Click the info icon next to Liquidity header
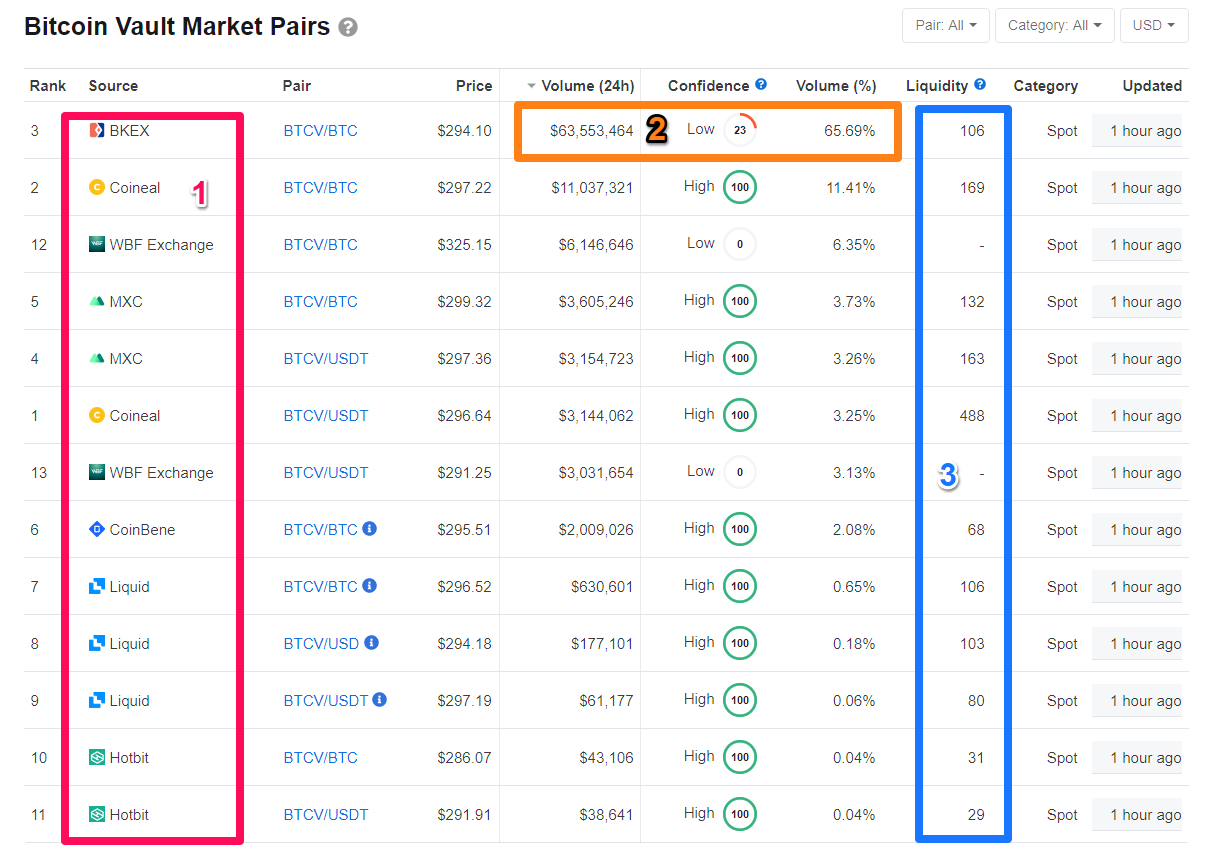The image size is (1206, 851). (x=980, y=85)
